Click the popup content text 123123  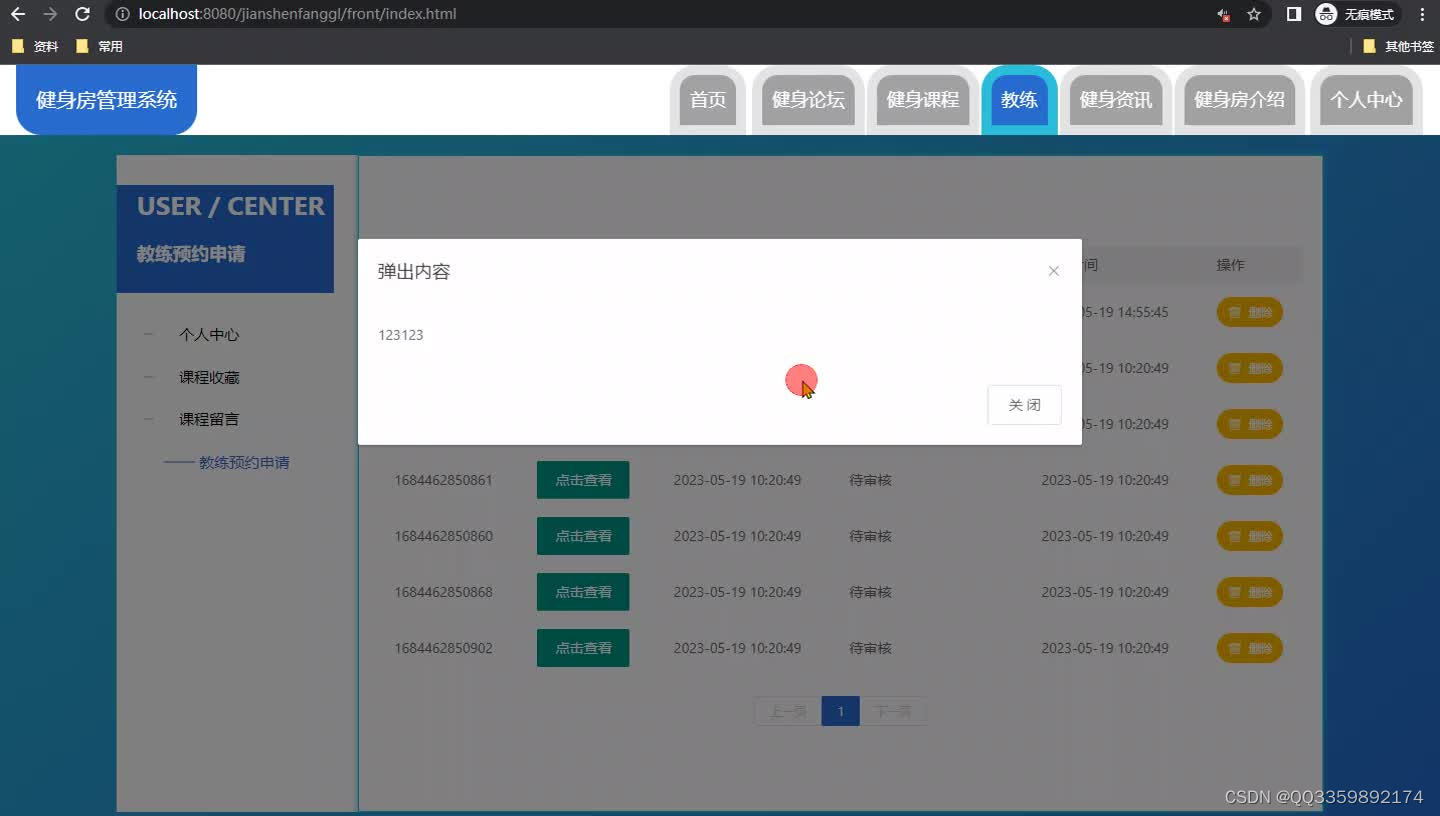point(401,335)
